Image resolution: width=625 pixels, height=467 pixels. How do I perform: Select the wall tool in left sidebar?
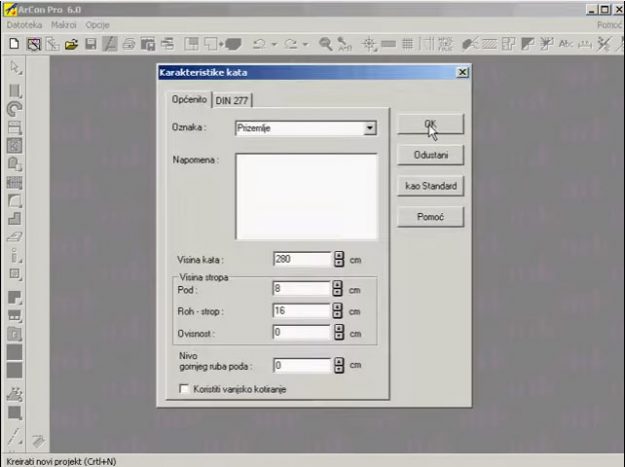click(x=14, y=91)
